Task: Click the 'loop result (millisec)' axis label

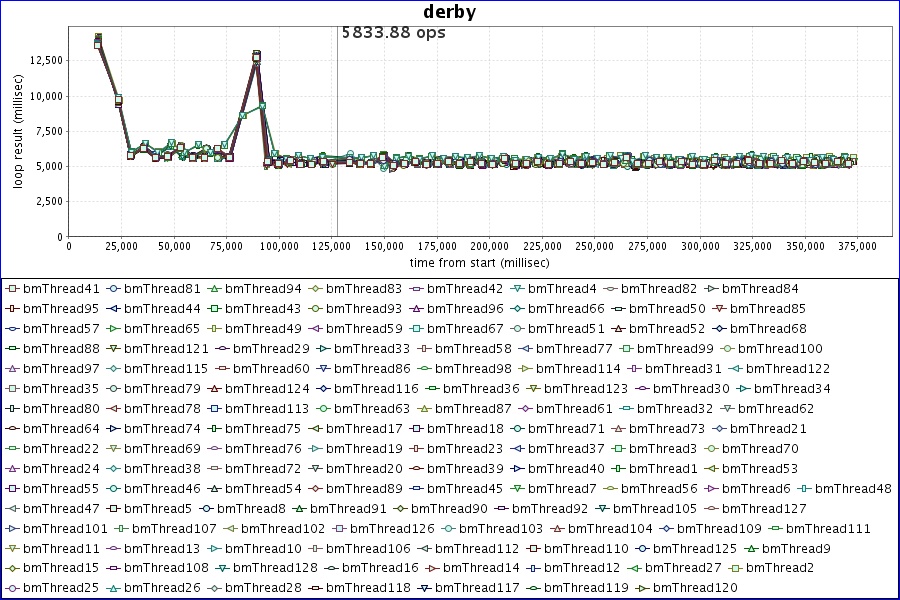Action: [18, 131]
